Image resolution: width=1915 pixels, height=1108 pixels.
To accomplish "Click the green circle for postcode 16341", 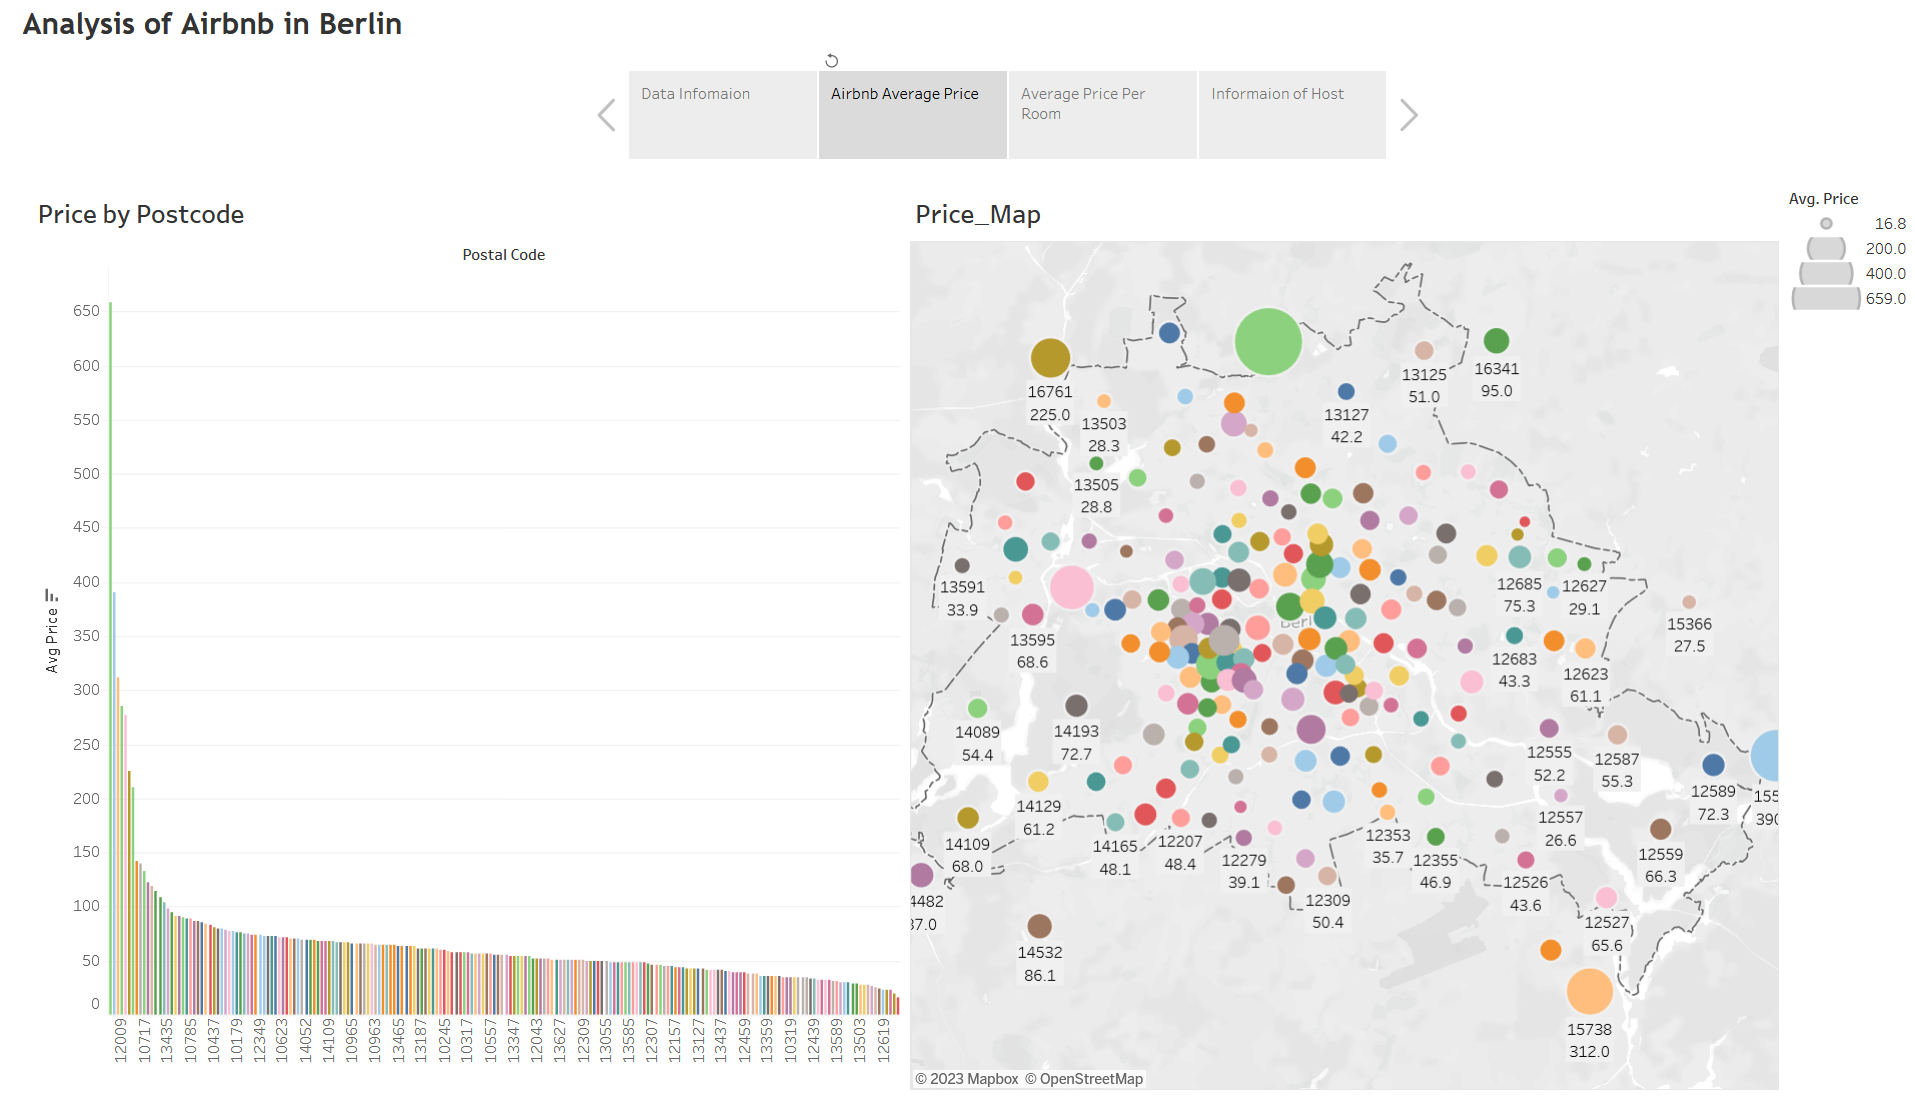I will [x=1496, y=341].
